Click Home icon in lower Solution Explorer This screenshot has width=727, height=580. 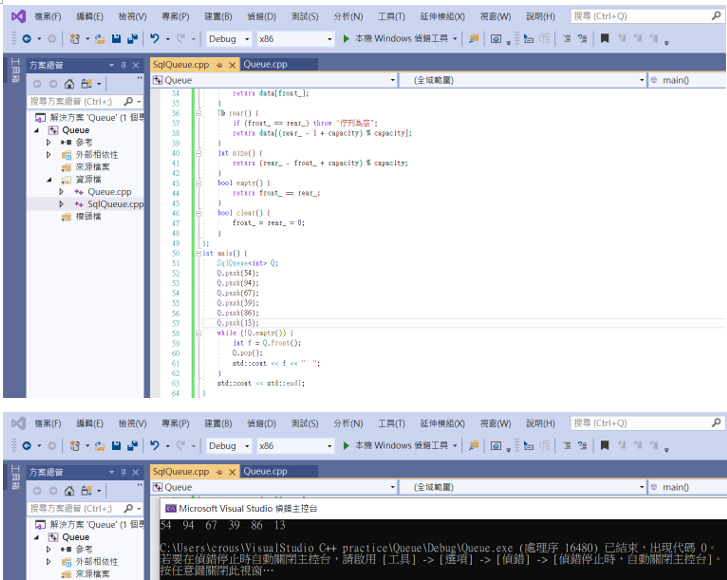click(x=69, y=491)
